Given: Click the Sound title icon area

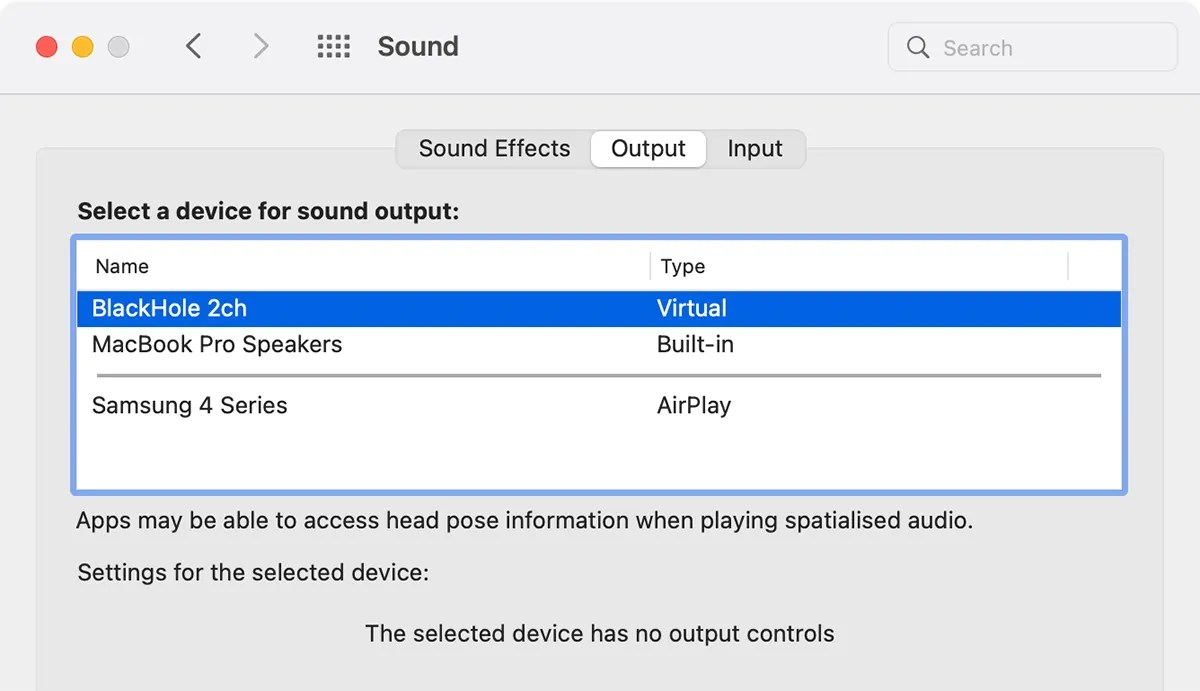Looking at the screenshot, I should (417, 46).
